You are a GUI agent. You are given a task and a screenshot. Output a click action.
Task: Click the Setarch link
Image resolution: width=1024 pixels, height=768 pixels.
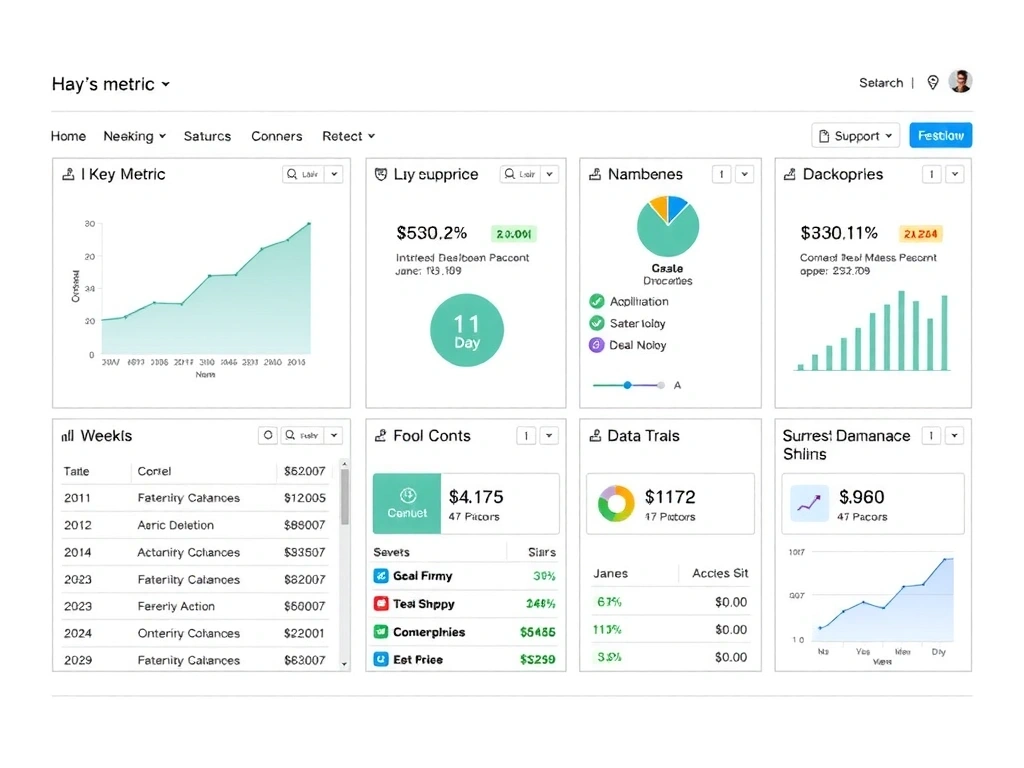(880, 83)
